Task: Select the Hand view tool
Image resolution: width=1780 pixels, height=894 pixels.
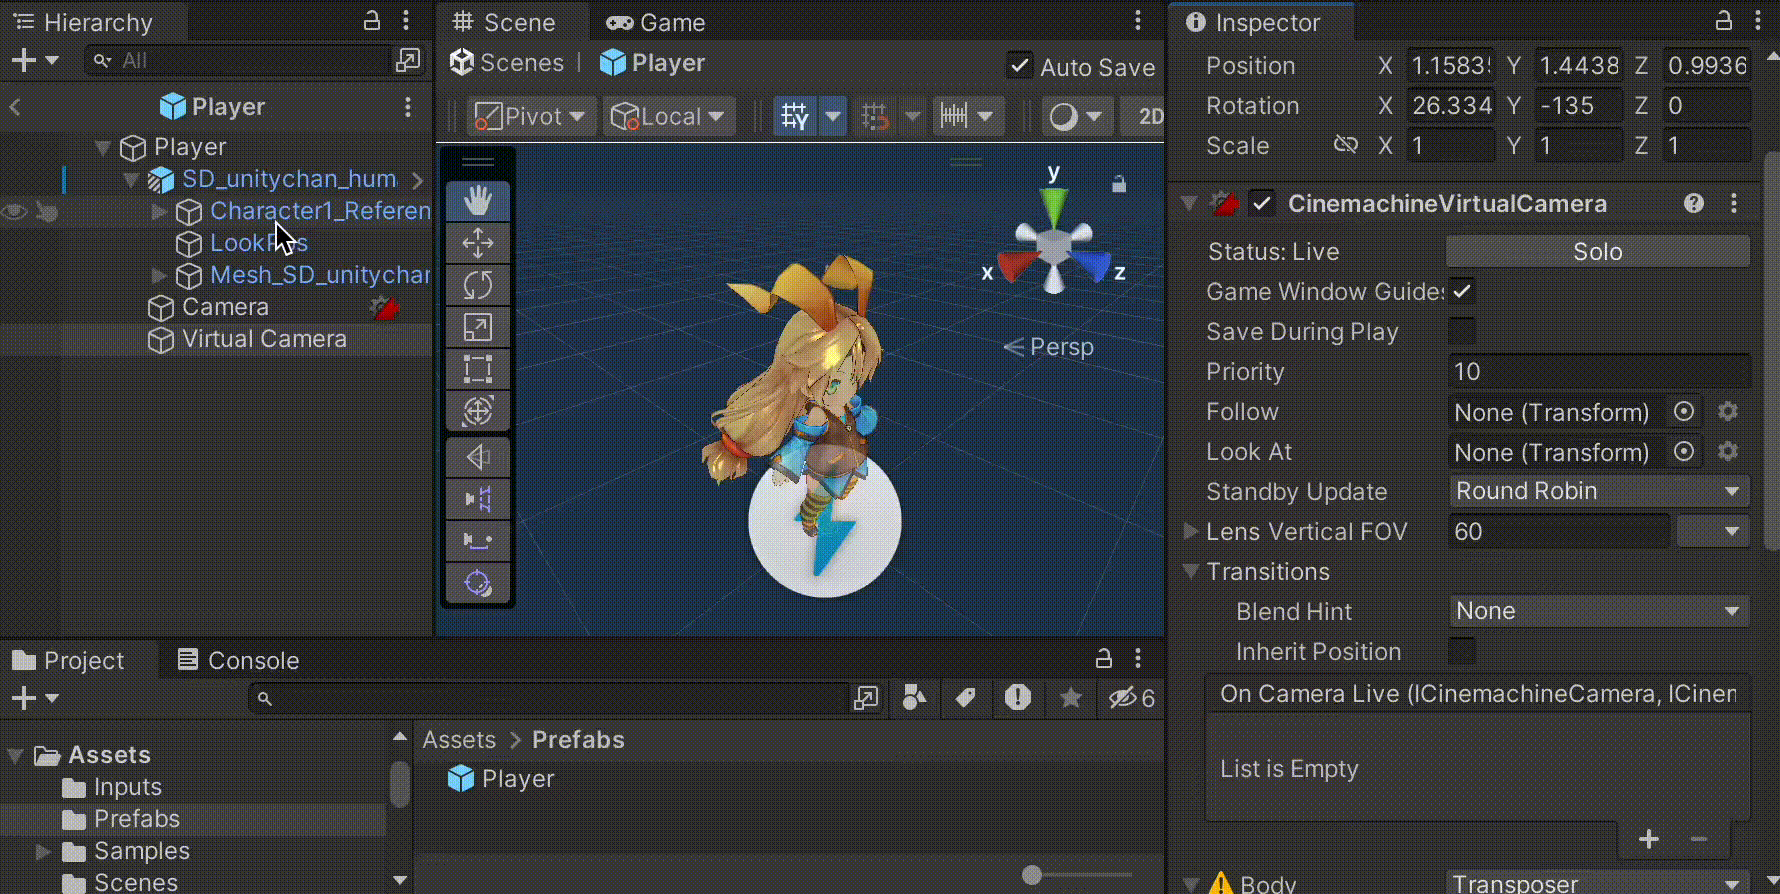Action: (x=478, y=201)
